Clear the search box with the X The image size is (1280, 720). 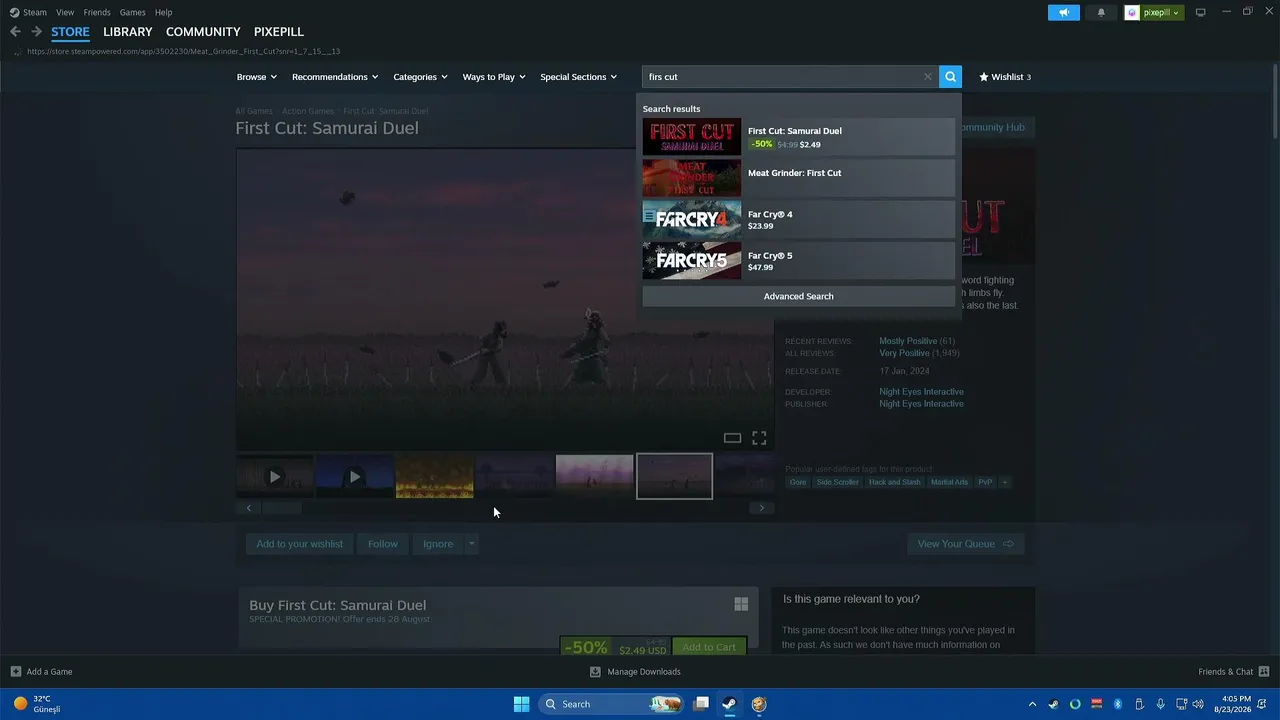(x=928, y=77)
